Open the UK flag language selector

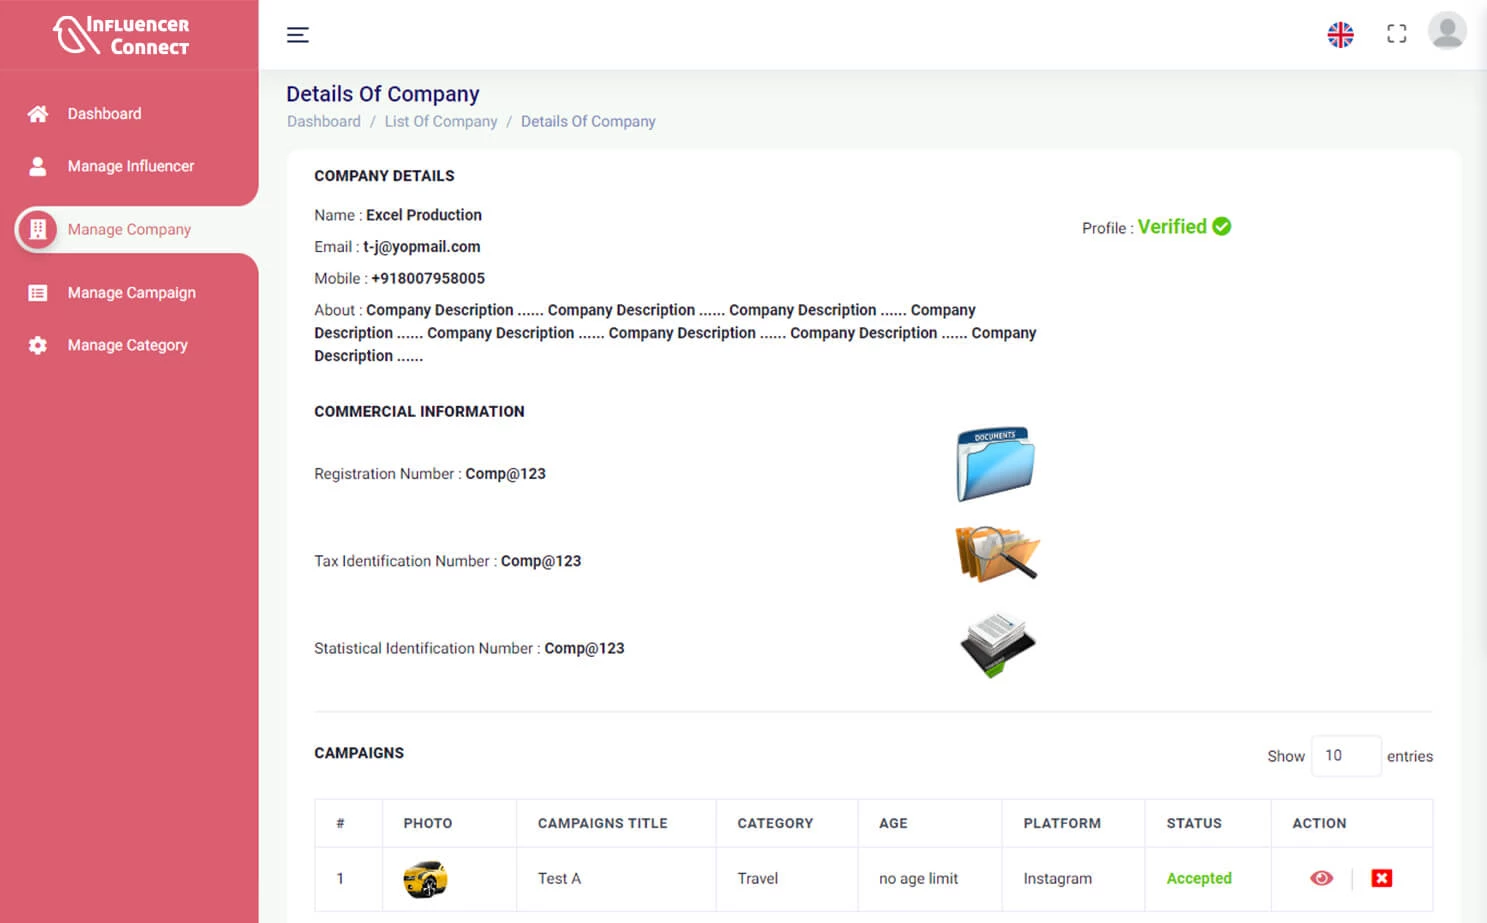[x=1340, y=35]
